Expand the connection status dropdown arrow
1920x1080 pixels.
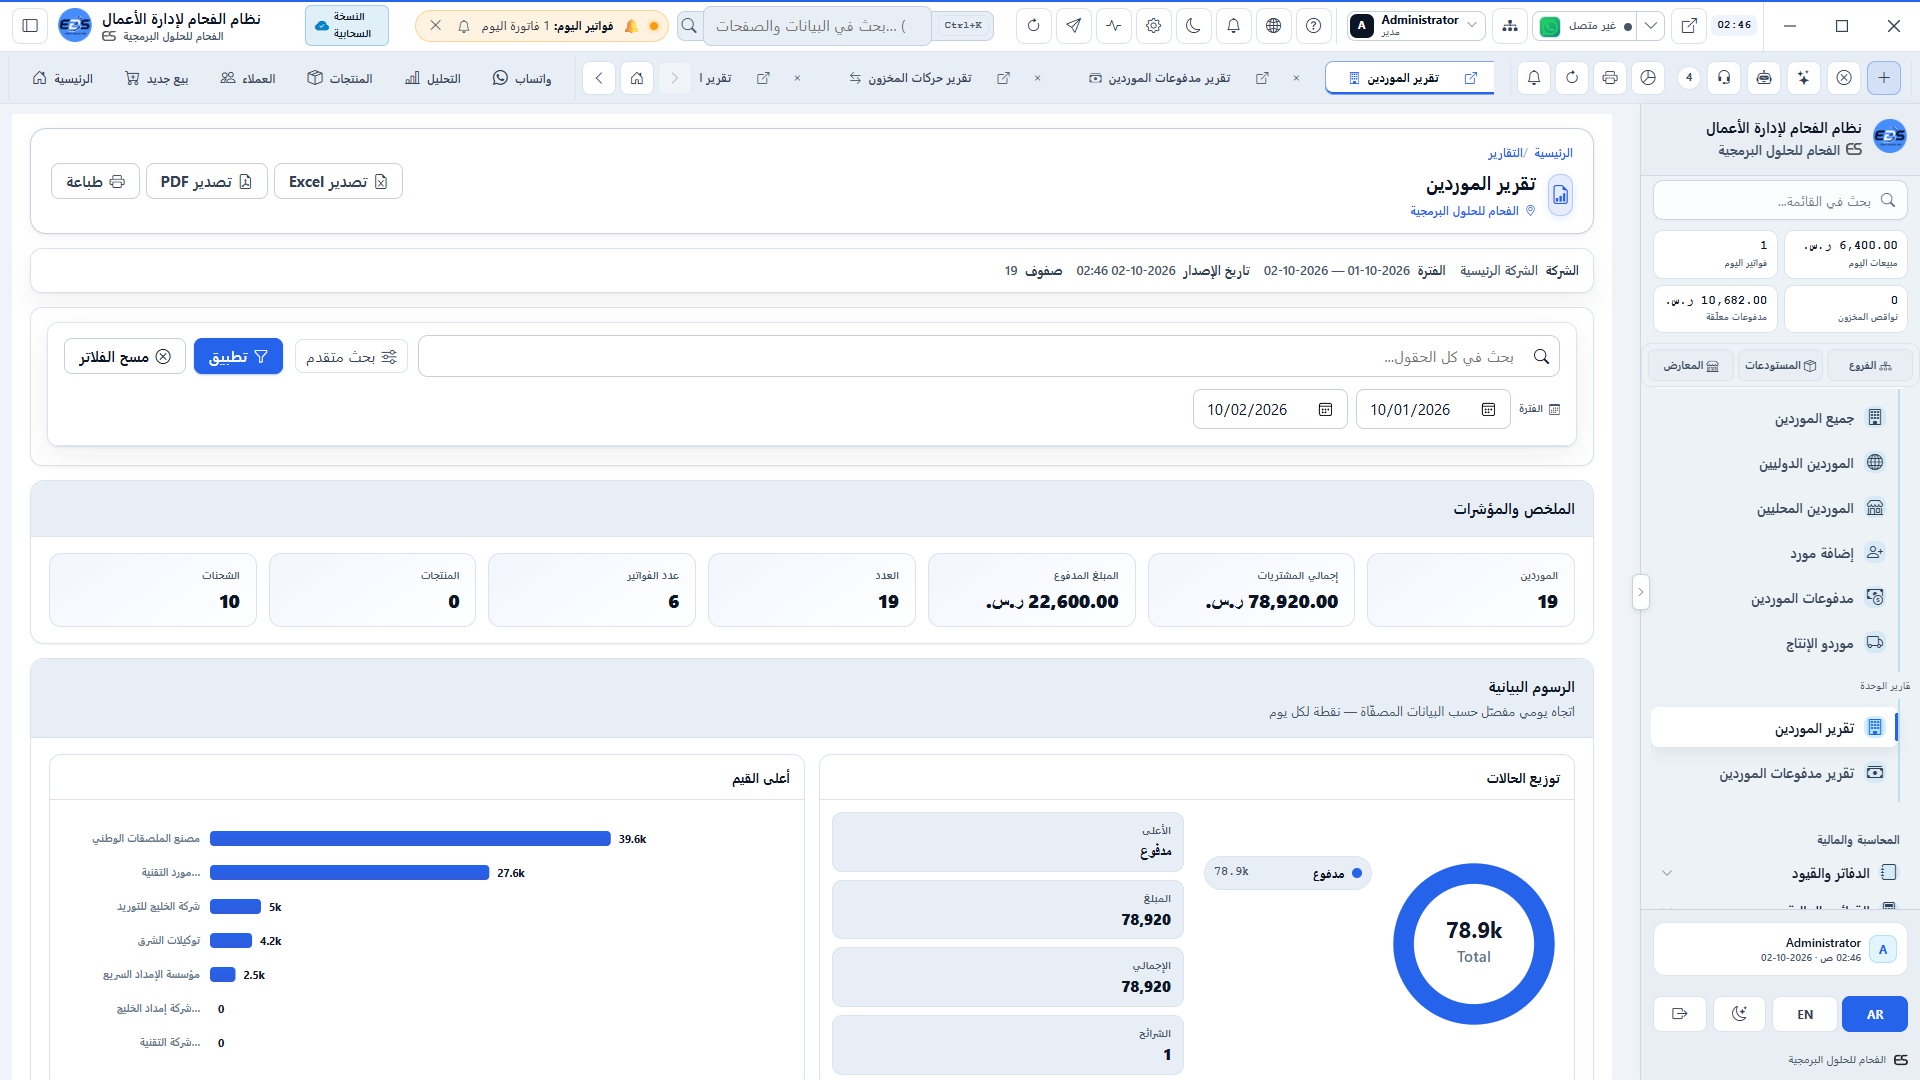pyautogui.click(x=1651, y=26)
